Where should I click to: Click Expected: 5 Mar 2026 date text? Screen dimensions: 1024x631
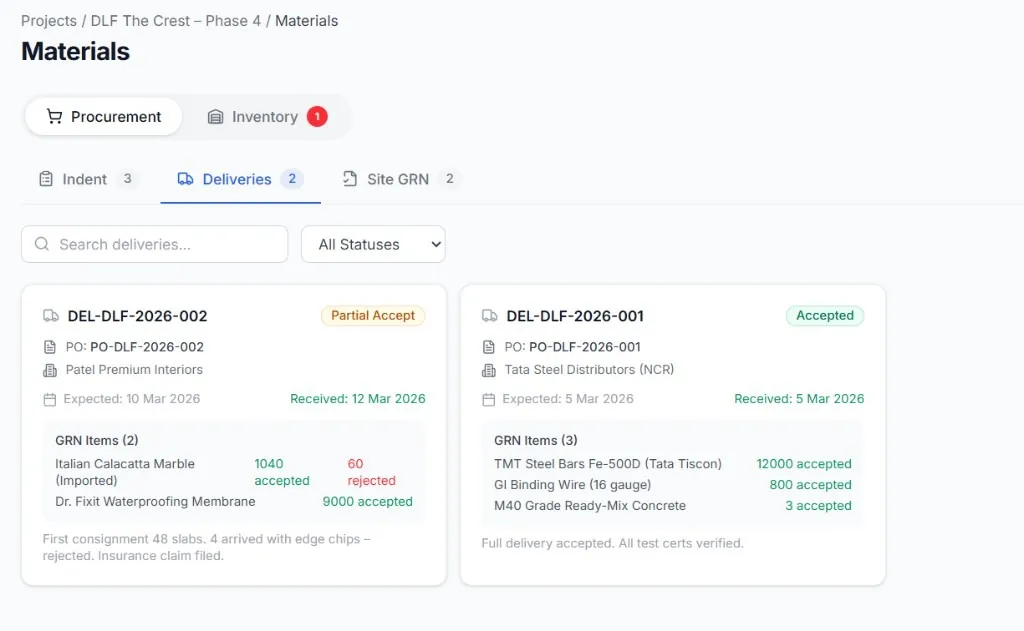click(568, 398)
